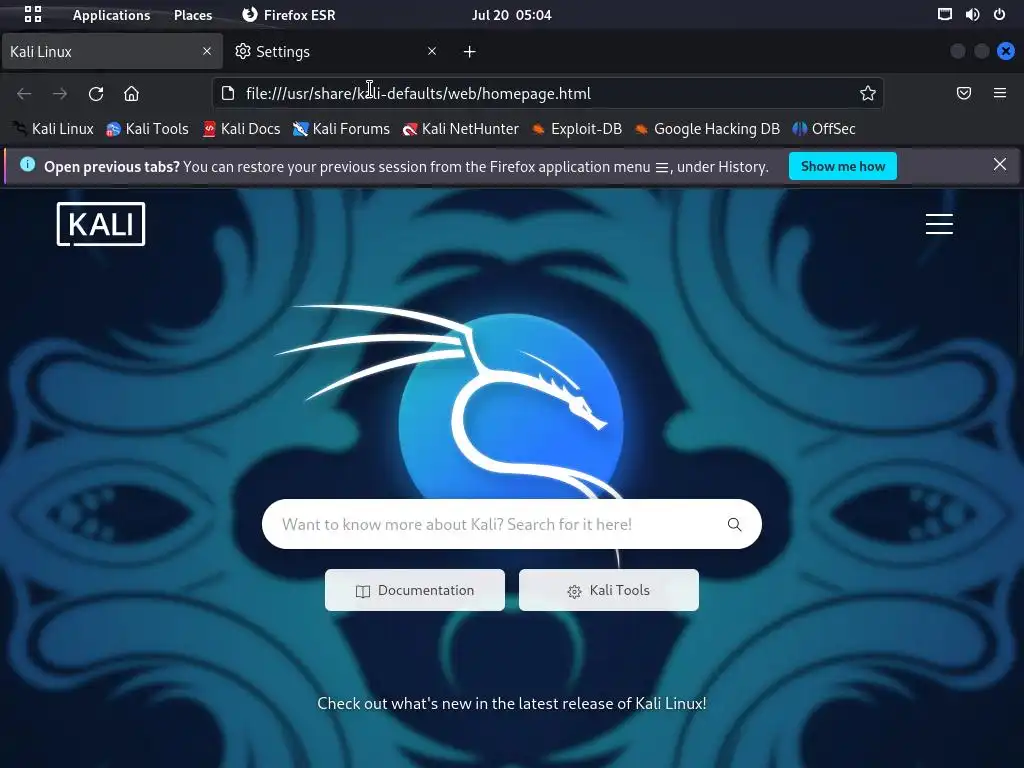Open the Places menu
Screen dimensions: 1024x768
point(193,15)
